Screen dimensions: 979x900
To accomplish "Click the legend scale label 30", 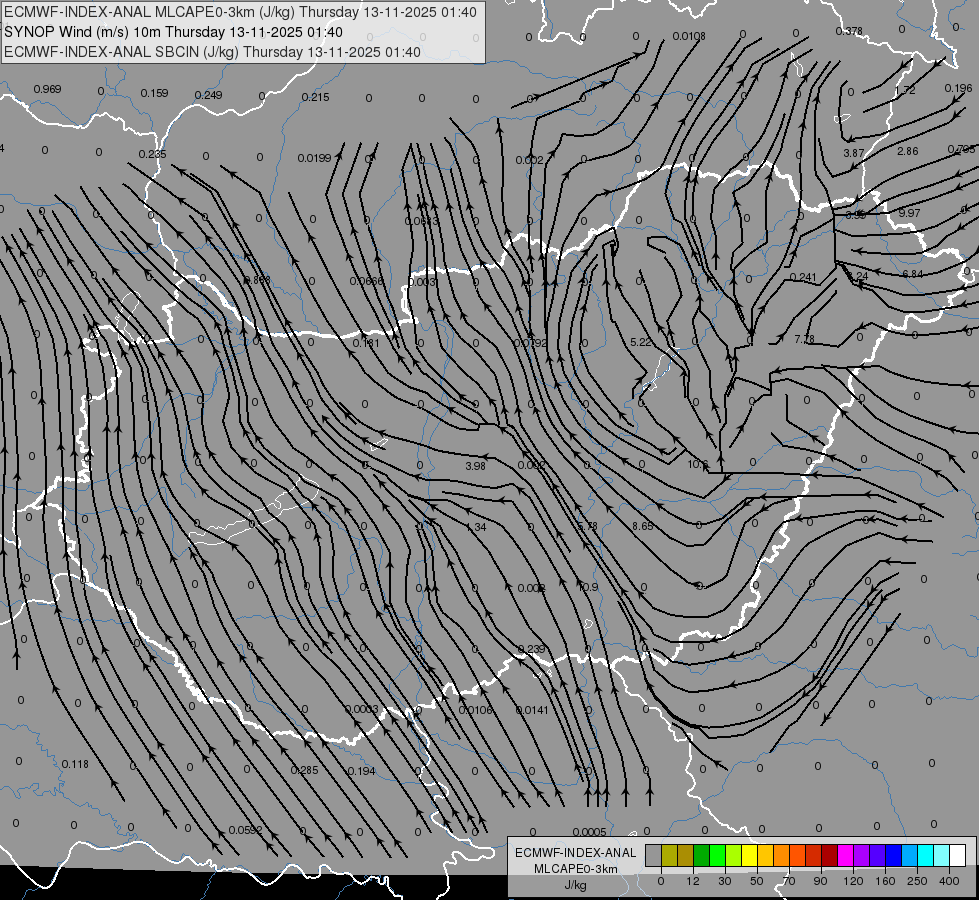I will point(725,881).
